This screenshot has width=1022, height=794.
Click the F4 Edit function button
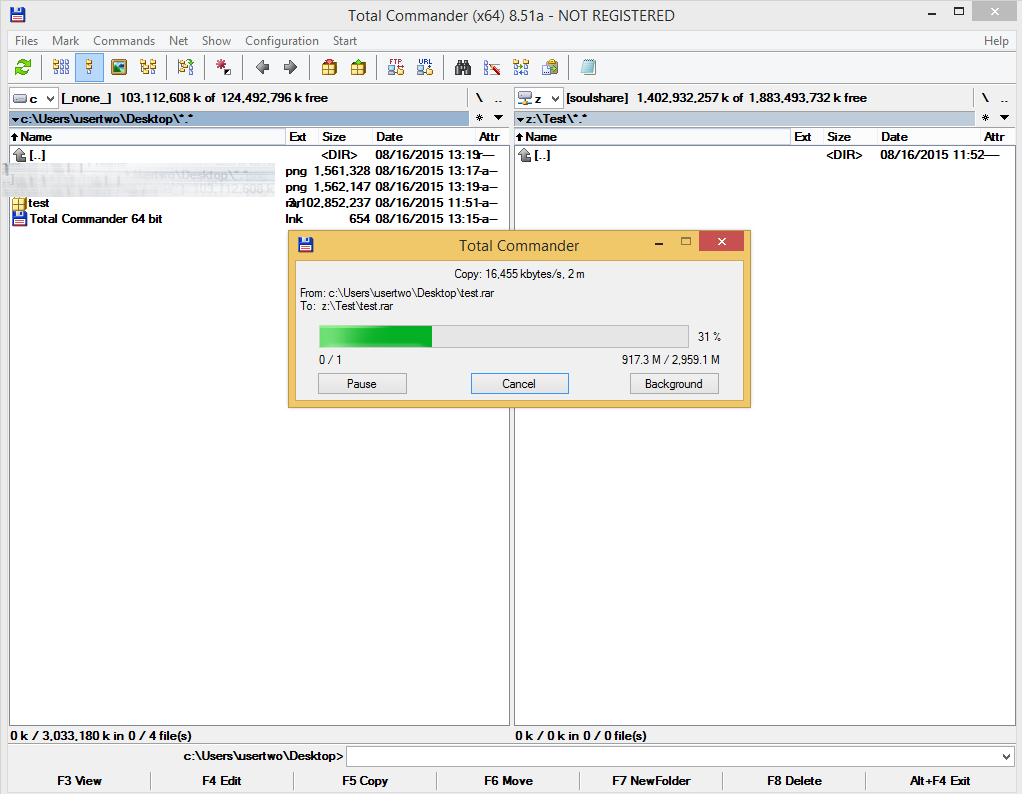coord(222,781)
